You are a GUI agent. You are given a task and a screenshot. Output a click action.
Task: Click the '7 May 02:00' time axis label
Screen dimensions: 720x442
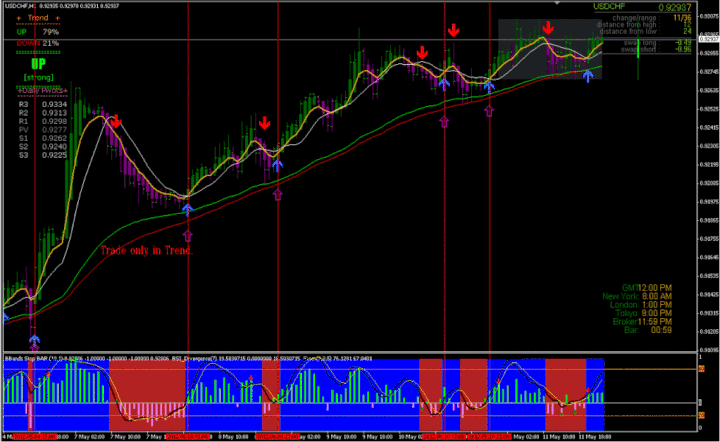90,437
